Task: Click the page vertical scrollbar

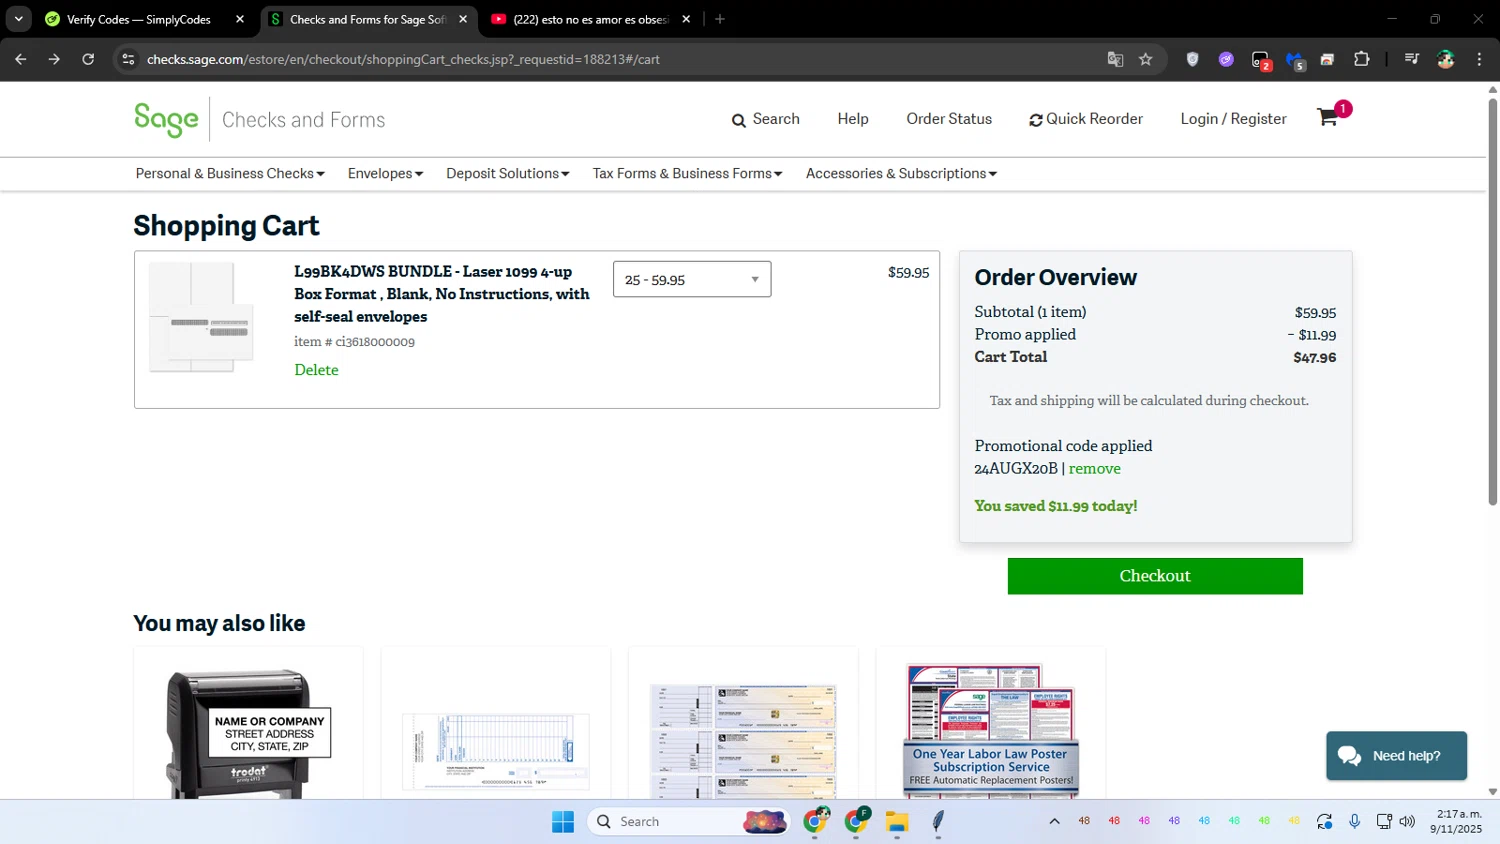Action: tap(1492, 300)
